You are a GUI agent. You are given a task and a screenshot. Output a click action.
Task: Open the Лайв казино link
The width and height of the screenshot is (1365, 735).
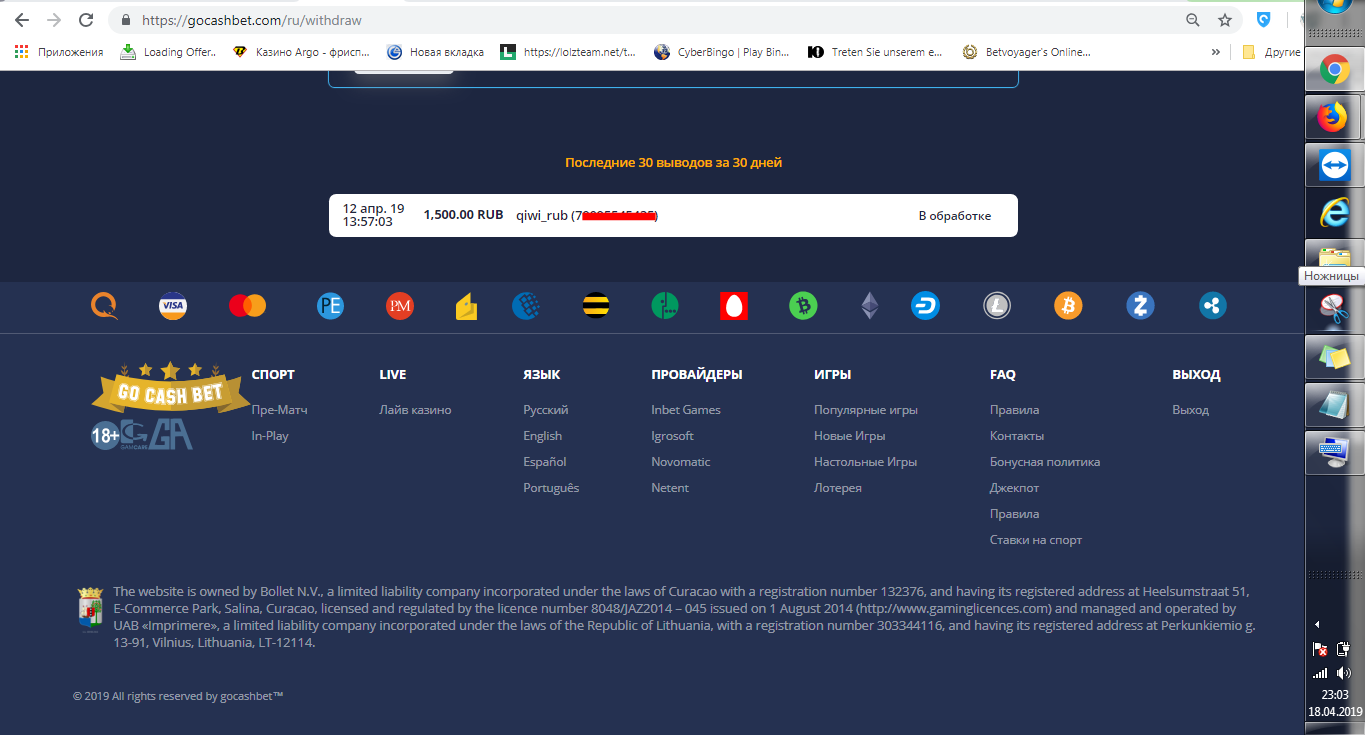click(x=415, y=410)
